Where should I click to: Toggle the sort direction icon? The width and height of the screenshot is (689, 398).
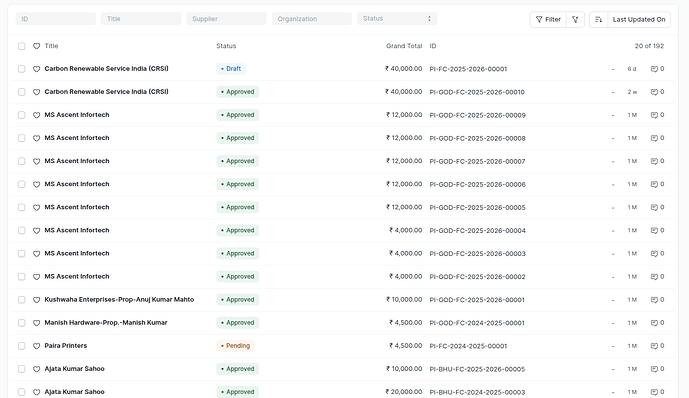coord(598,19)
